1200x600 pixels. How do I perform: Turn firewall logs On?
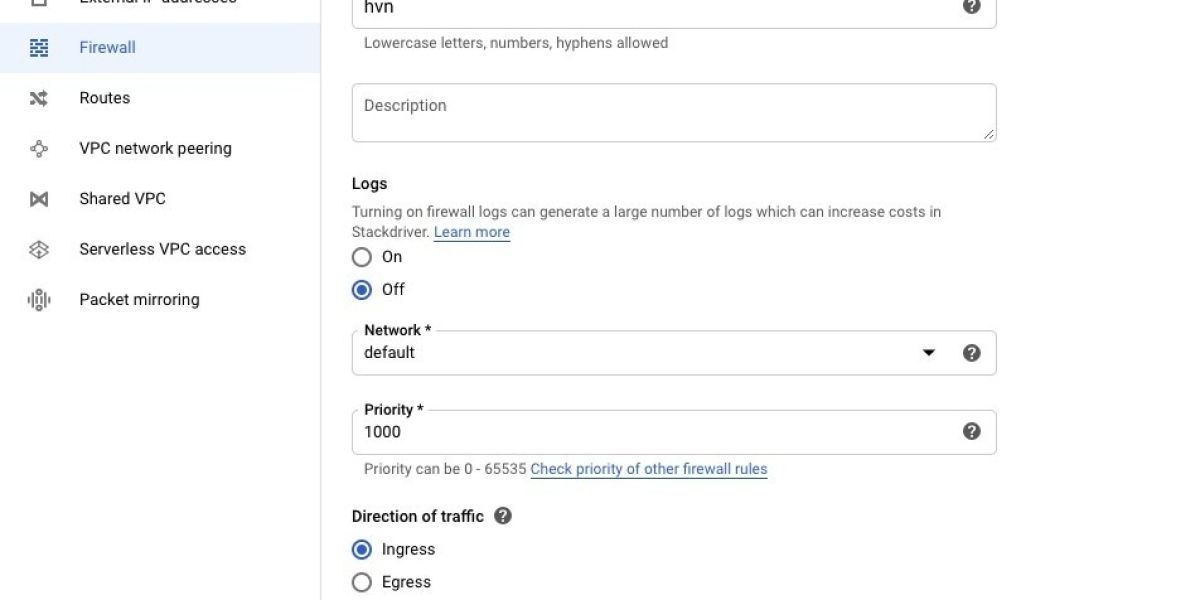(x=362, y=257)
